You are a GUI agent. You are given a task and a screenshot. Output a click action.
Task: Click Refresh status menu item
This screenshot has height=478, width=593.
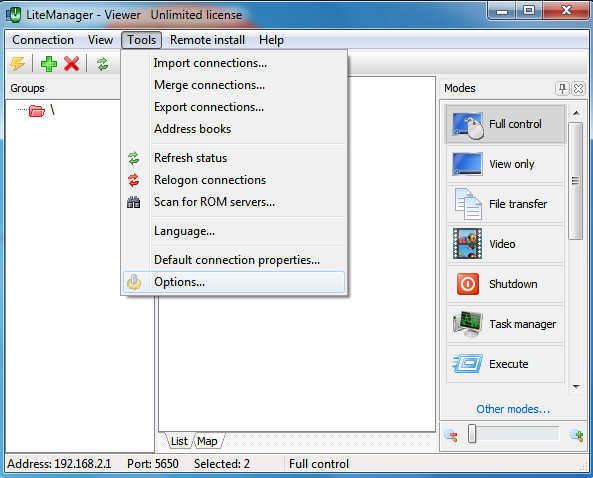(x=233, y=158)
